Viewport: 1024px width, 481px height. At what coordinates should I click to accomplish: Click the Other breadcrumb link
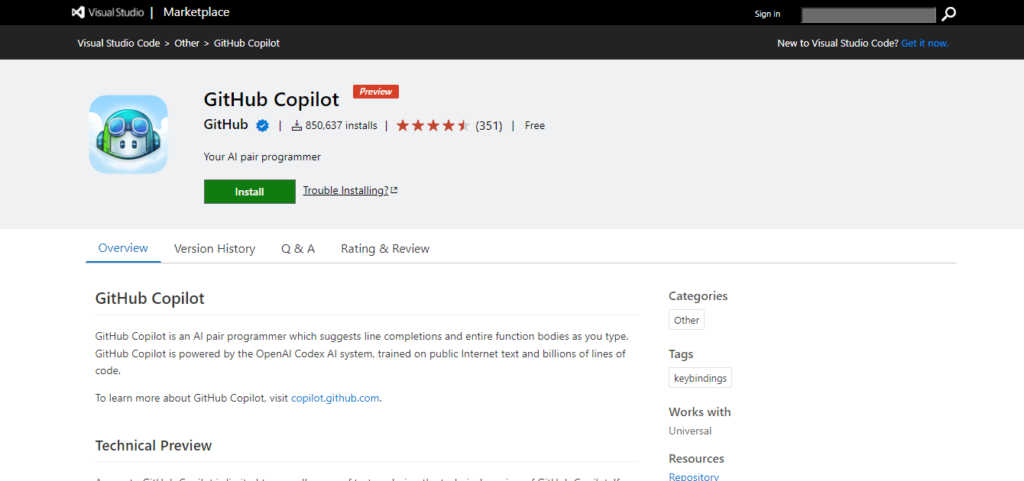point(187,44)
